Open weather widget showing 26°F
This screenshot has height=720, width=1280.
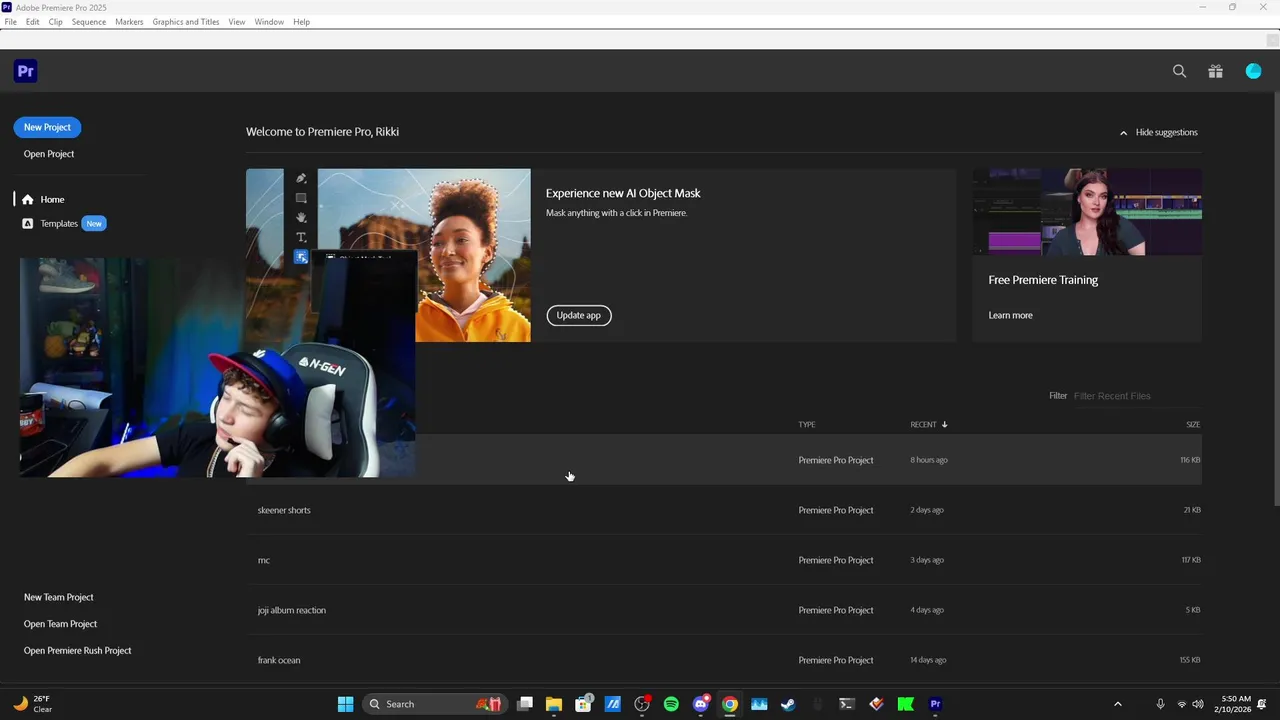[x=32, y=704]
